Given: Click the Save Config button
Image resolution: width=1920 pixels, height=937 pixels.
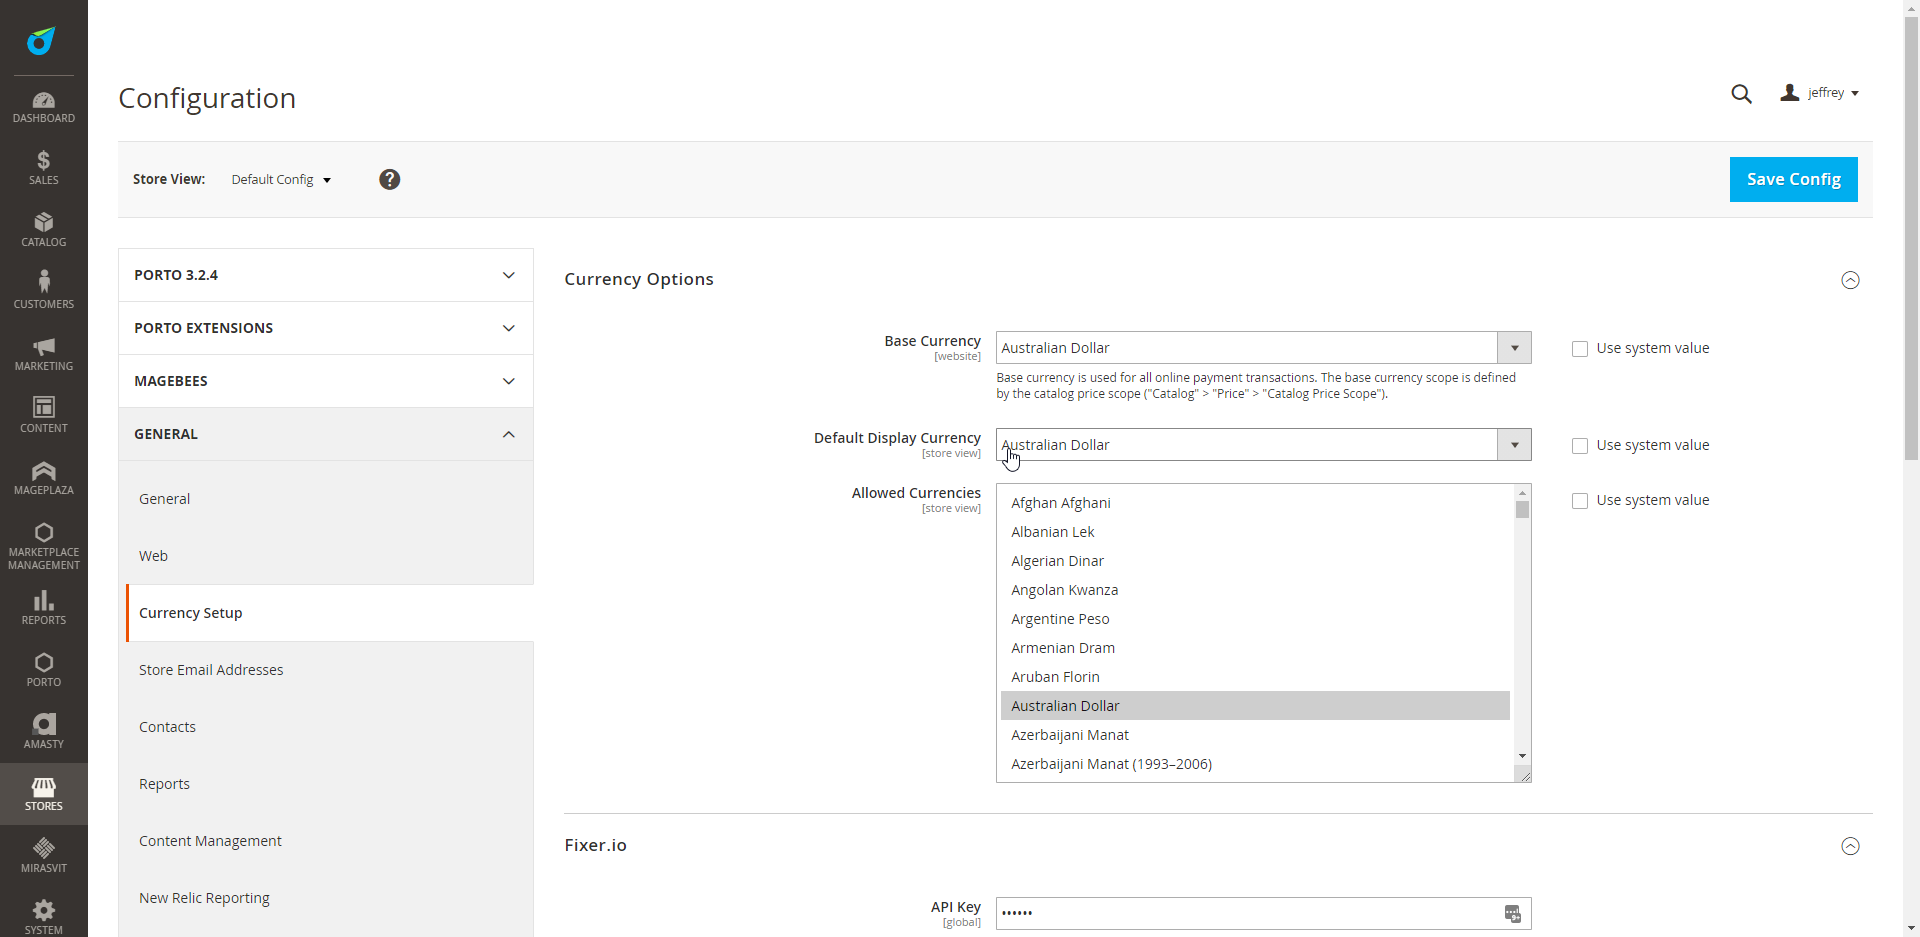Looking at the screenshot, I should (1793, 180).
